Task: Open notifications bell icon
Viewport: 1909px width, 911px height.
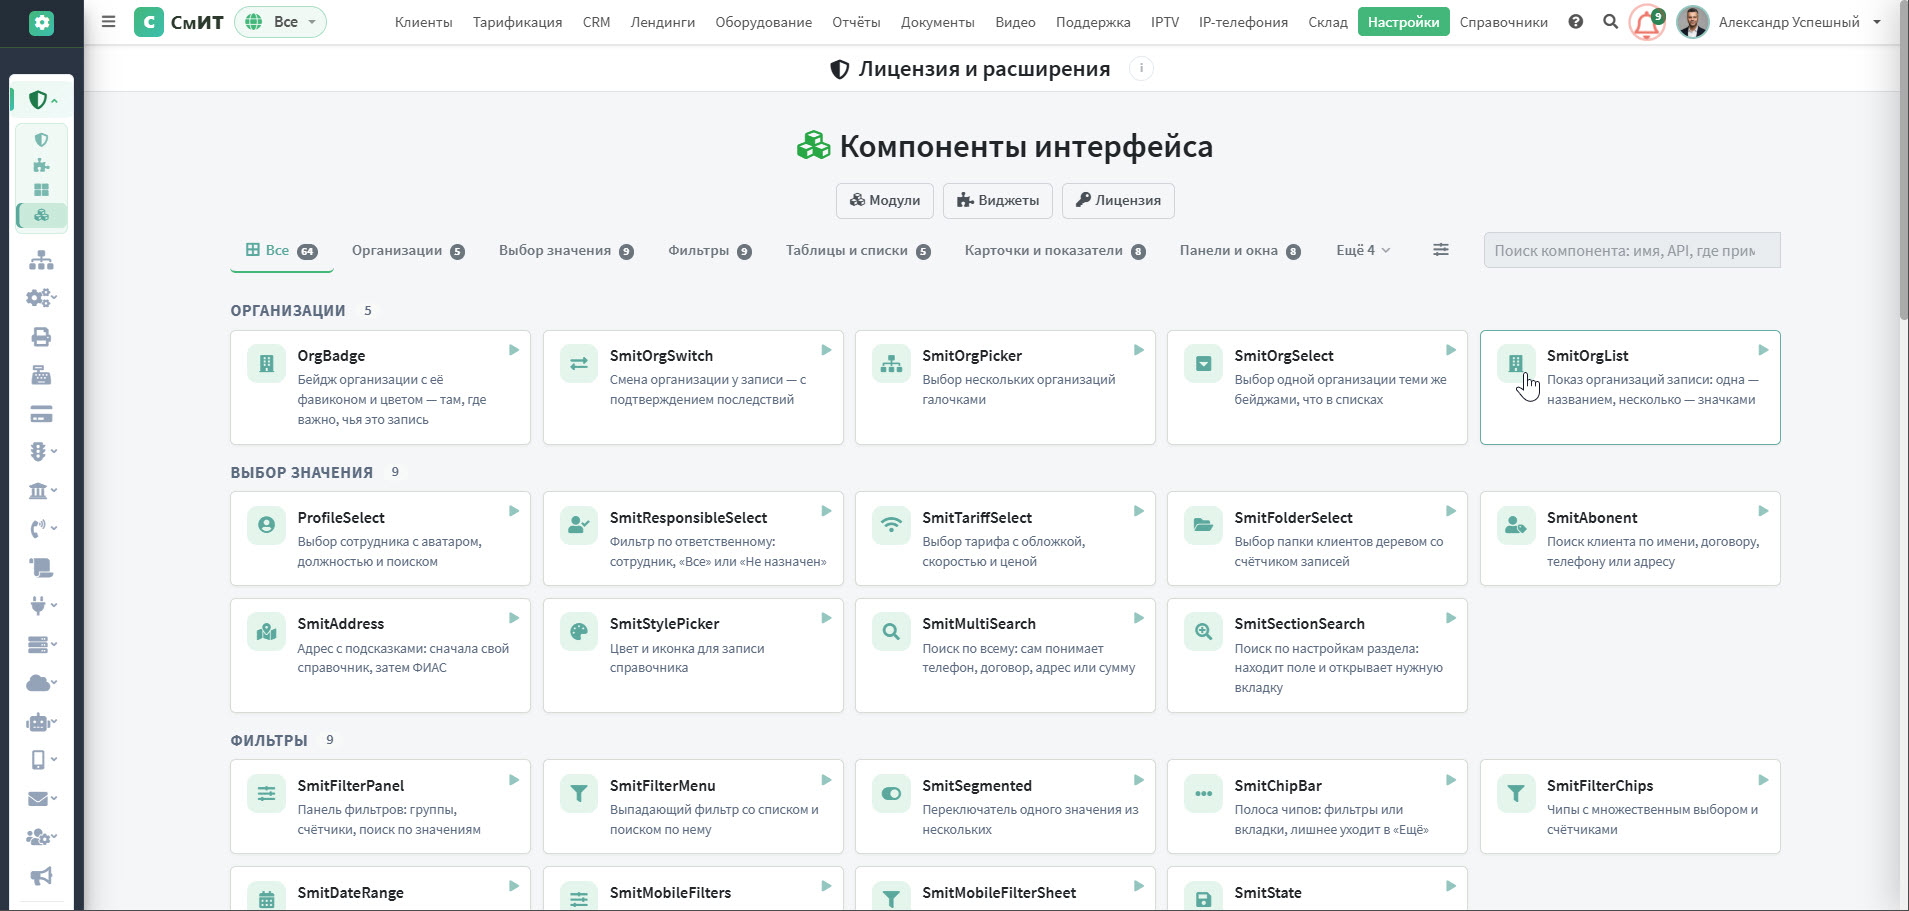Action: click(x=1646, y=22)
